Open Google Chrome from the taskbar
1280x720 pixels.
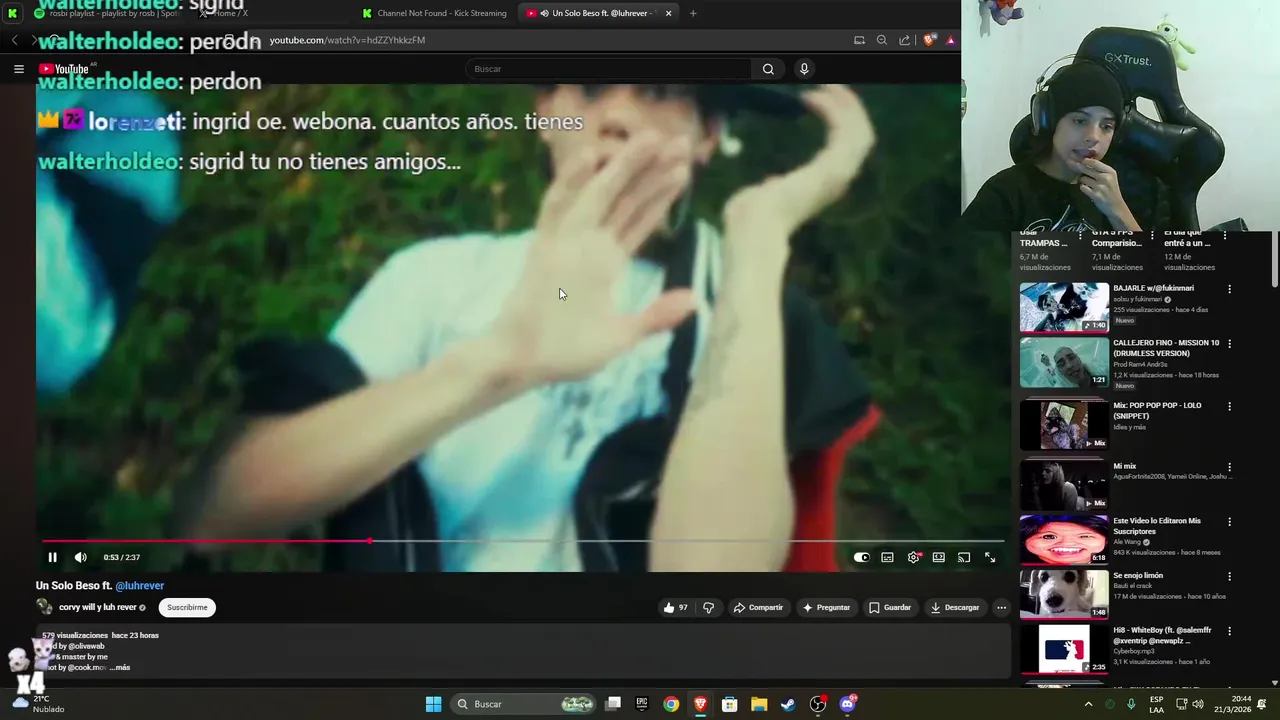click(671, 704)
